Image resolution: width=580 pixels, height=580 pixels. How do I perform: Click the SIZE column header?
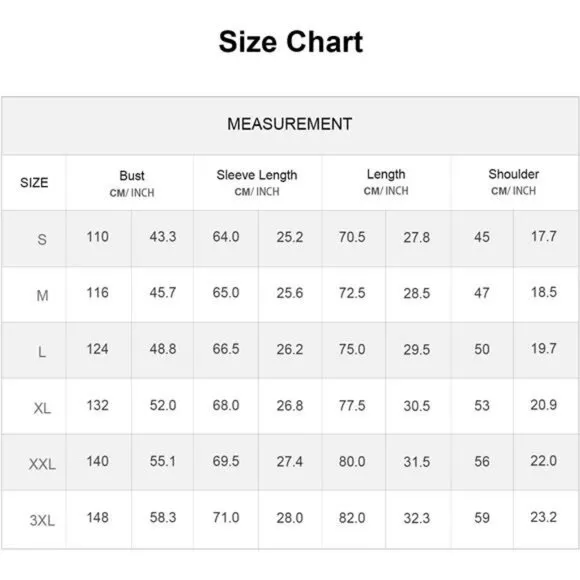34,183
